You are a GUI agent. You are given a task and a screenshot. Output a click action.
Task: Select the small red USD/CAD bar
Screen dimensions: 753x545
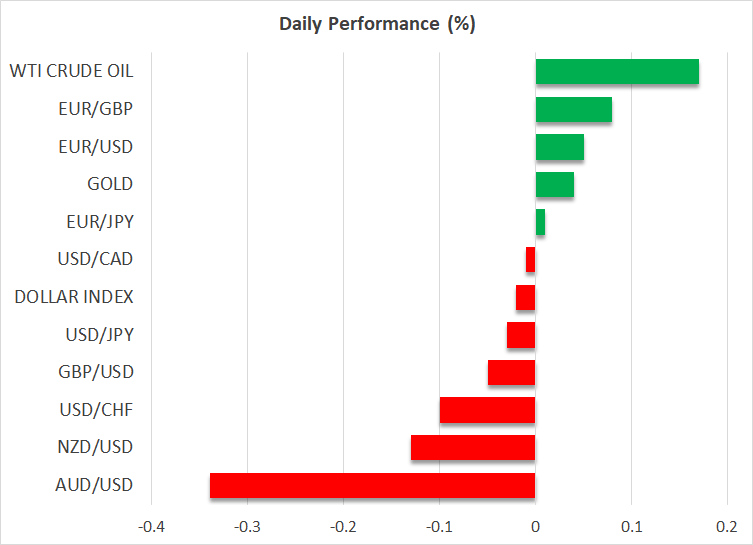[x=531, y=260]
